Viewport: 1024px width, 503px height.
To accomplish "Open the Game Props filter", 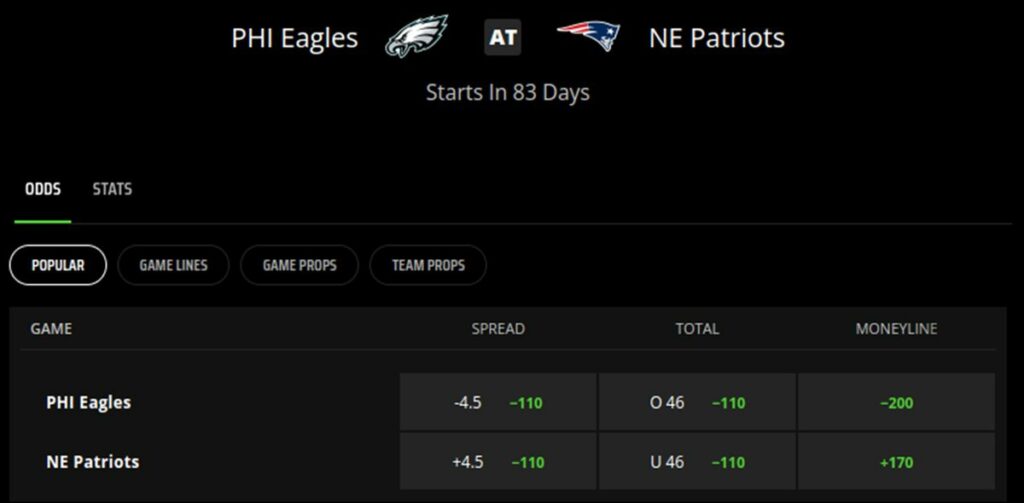I will coord(299,265).
